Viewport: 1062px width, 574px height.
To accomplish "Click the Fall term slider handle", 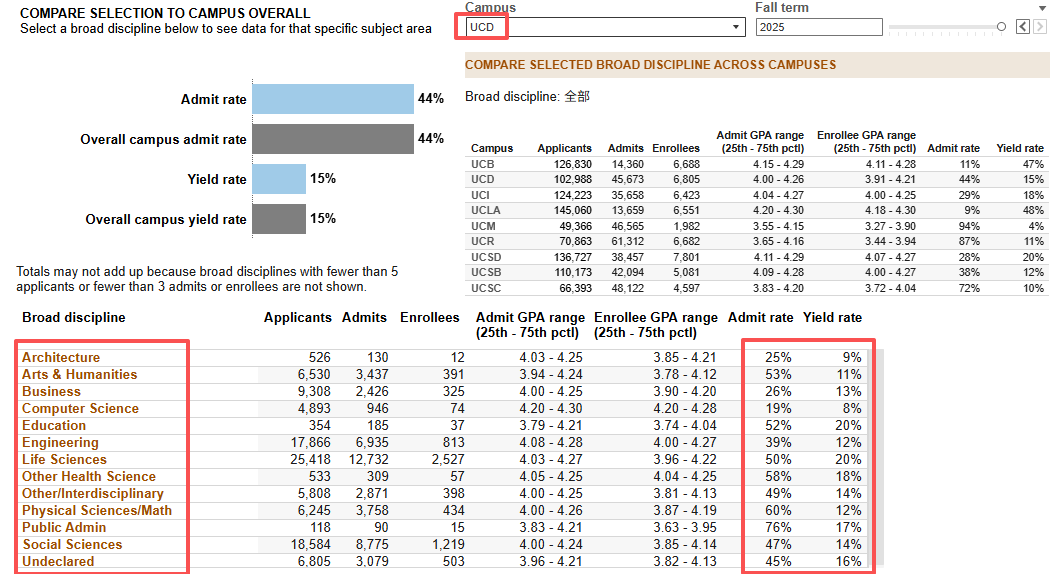I will pyautogui.click(x=1001, y=27).
